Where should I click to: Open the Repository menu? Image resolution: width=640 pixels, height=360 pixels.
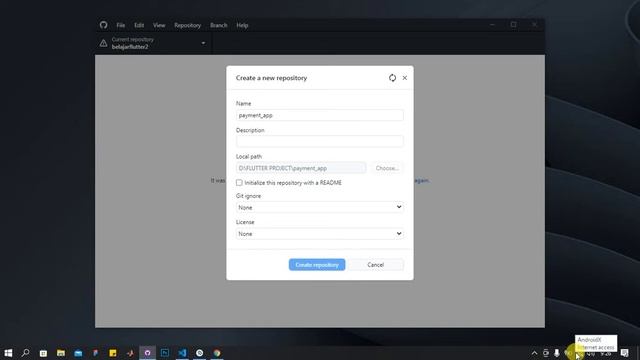(x=187, y=25)
